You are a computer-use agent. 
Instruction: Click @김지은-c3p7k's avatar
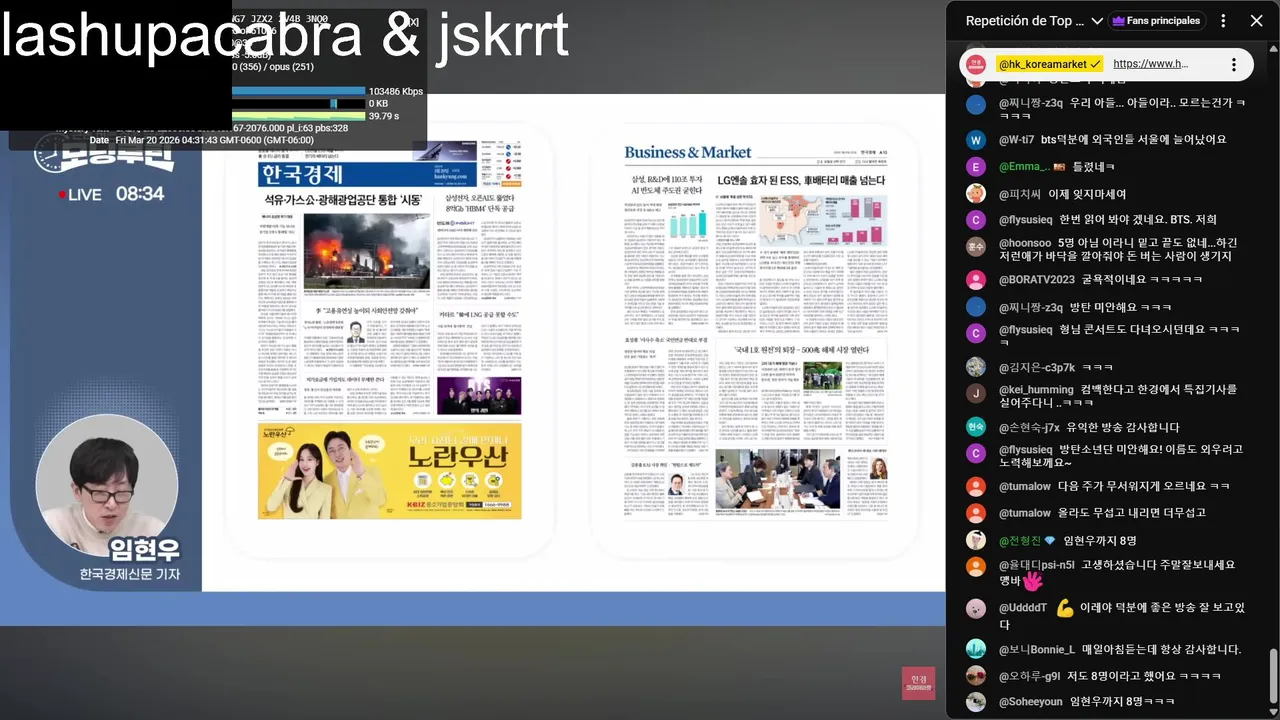pyautogui.click(x=976, y=367)
